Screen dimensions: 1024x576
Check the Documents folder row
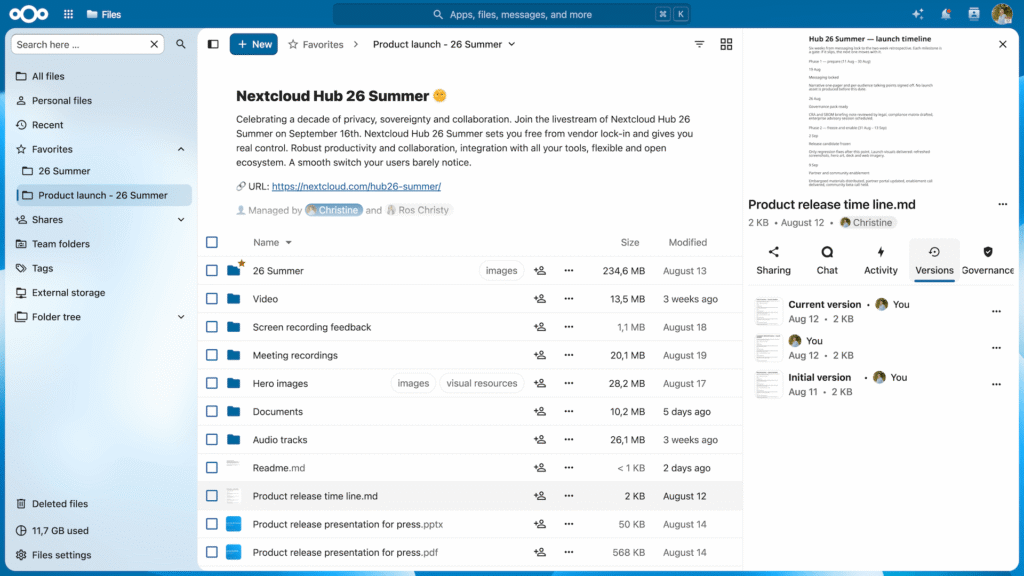[x=212, y=411]
